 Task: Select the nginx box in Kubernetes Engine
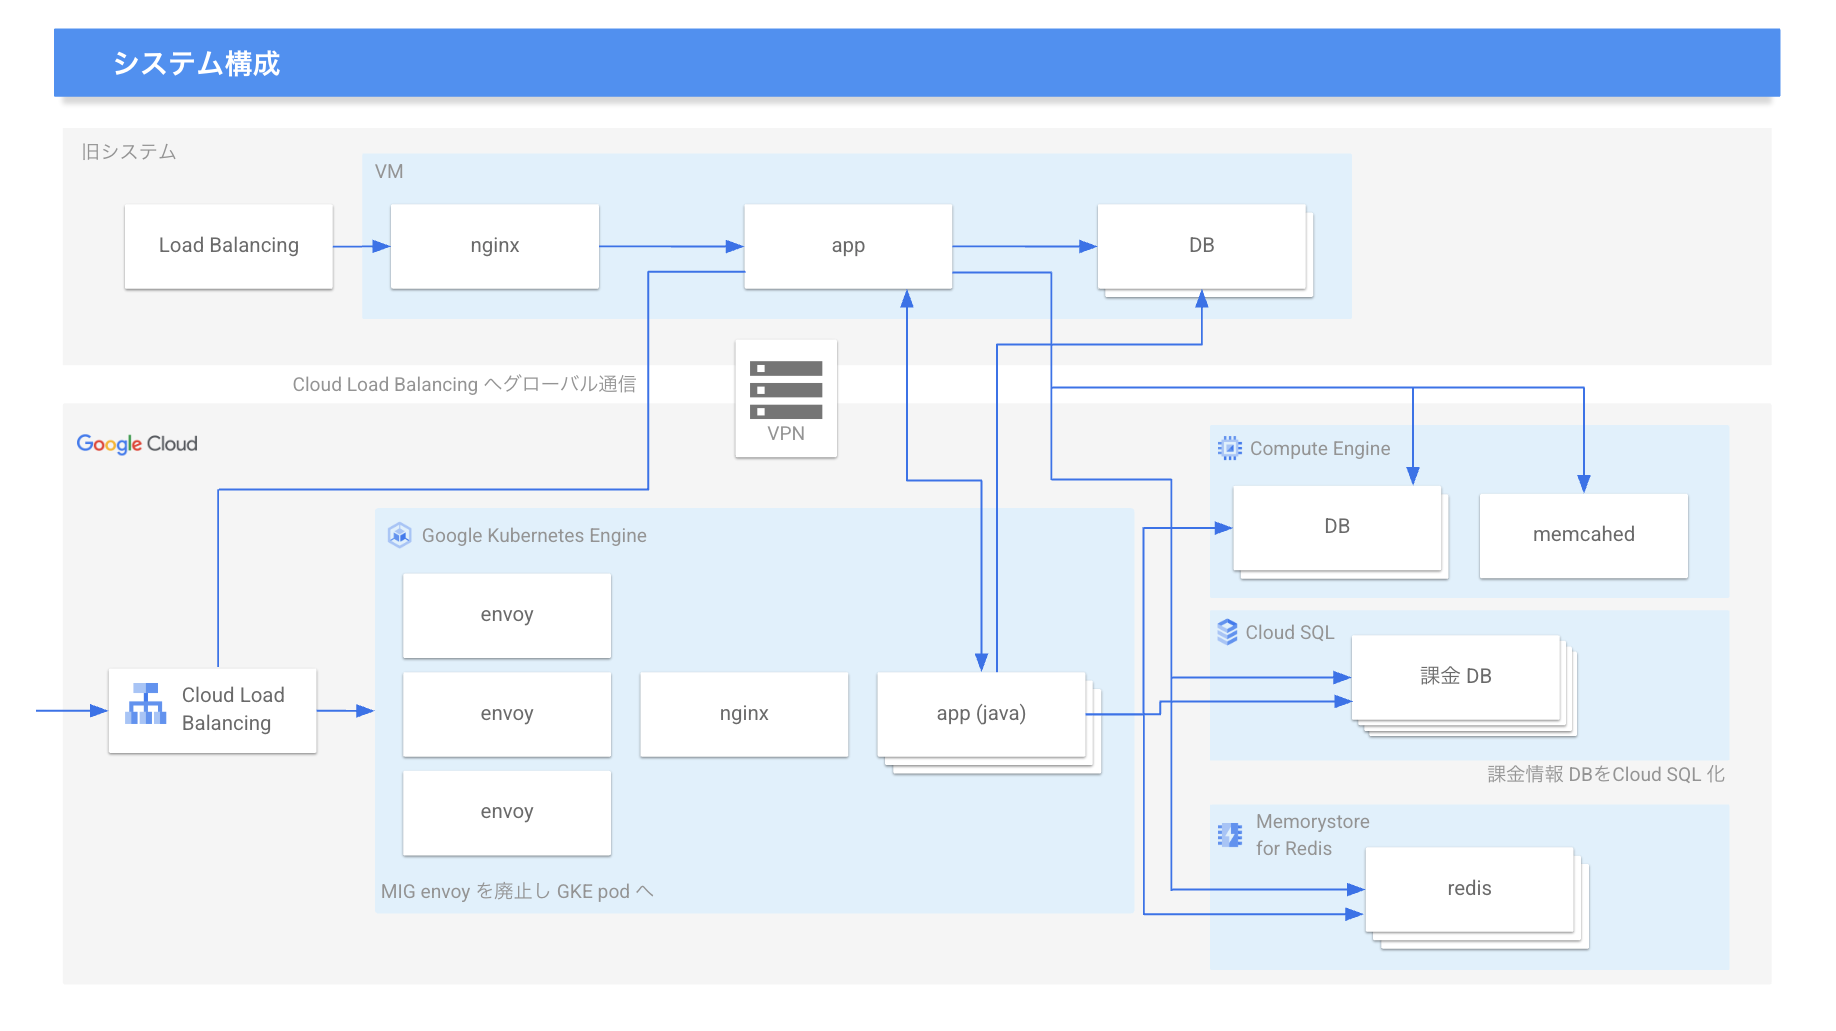tap(744, 714)
